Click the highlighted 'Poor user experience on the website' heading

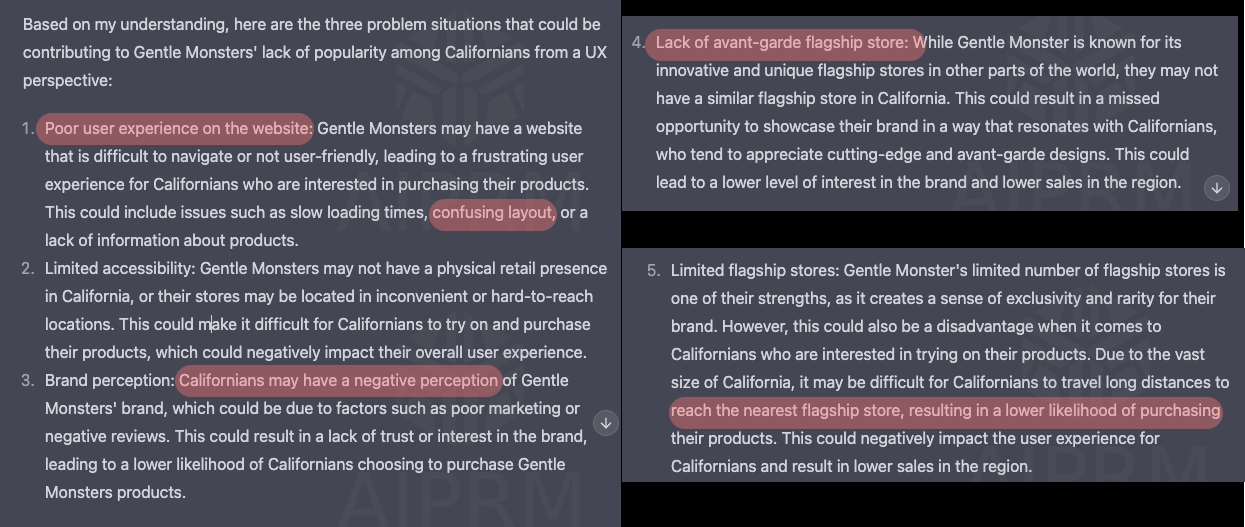click(176, 129)
